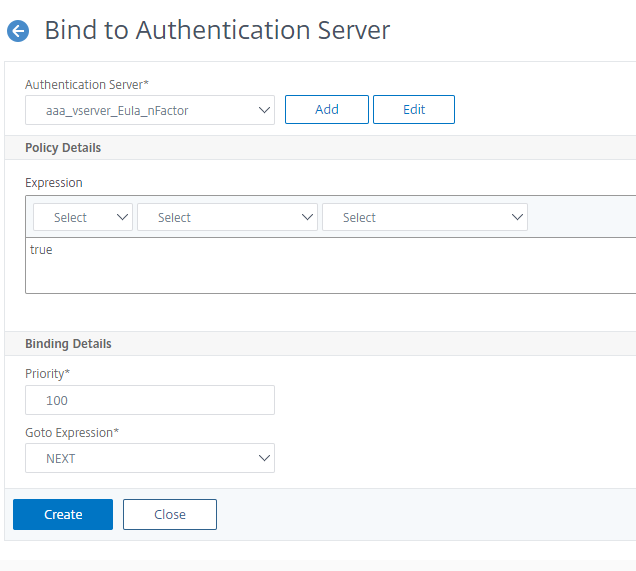This screenshot has height=571, width=636.
Task: Open the middle Select expression dropdown
Action: point(227,217)
